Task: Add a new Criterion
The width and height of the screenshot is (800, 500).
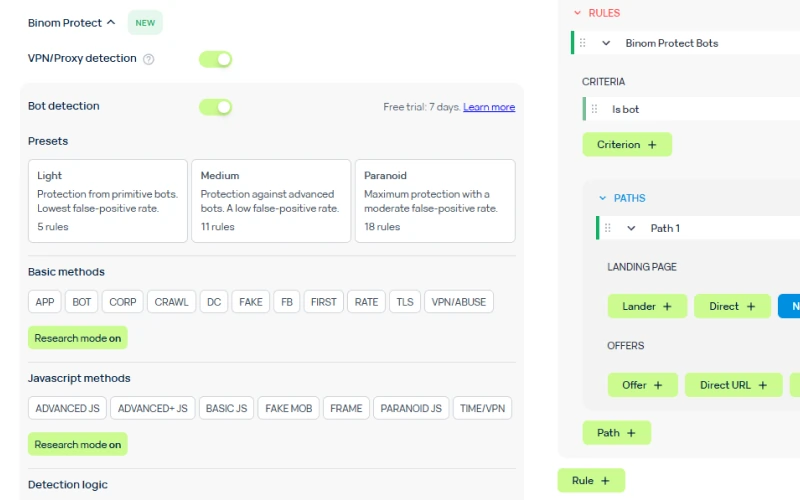Action: (x=627, y=145)
